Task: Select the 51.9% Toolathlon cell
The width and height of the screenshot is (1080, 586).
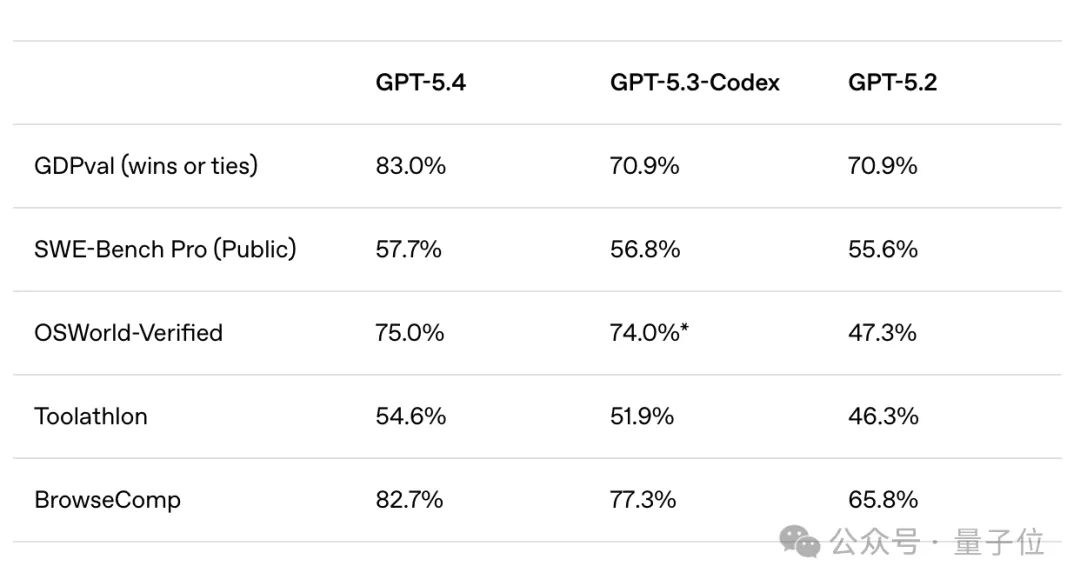Action: coord(642,416)
